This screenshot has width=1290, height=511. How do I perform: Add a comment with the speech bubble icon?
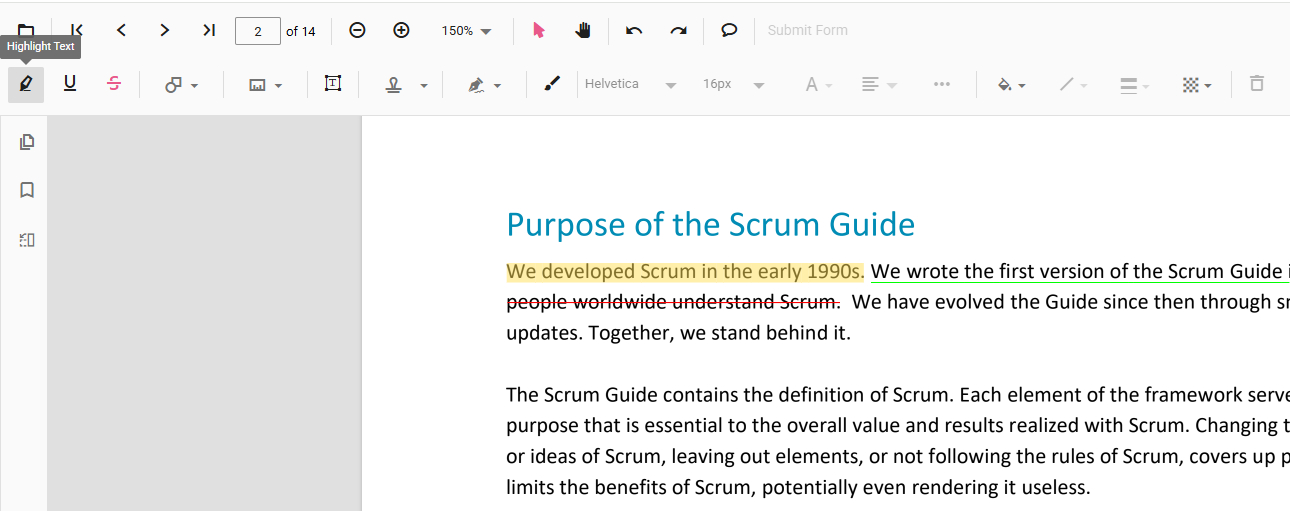pos(729,31)
